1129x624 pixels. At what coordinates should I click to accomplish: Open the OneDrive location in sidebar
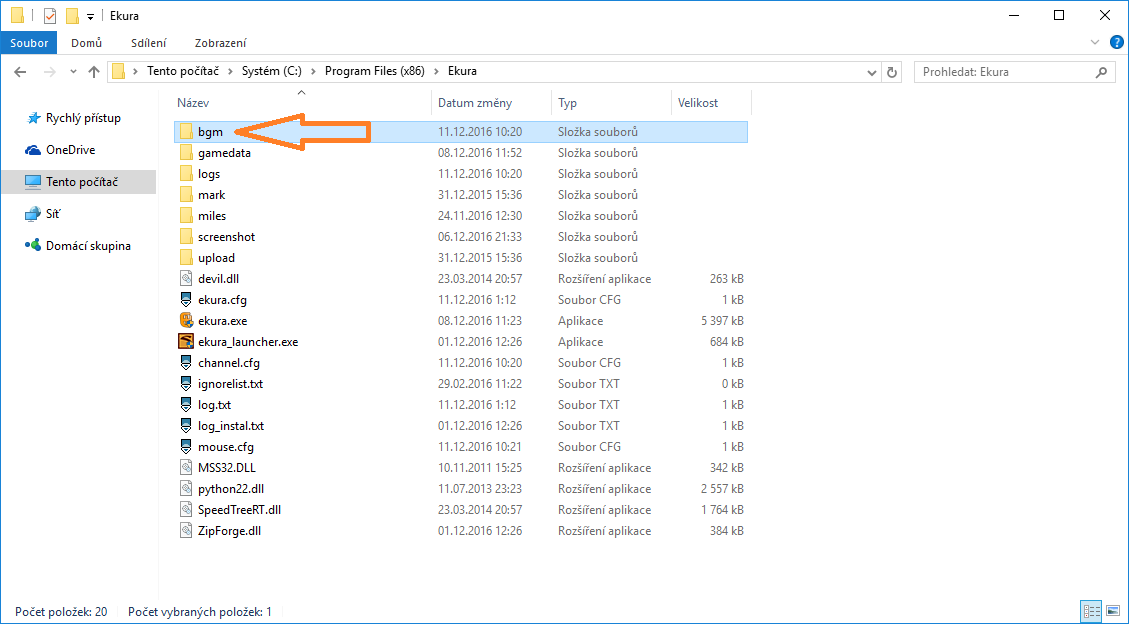coord(70,150)
